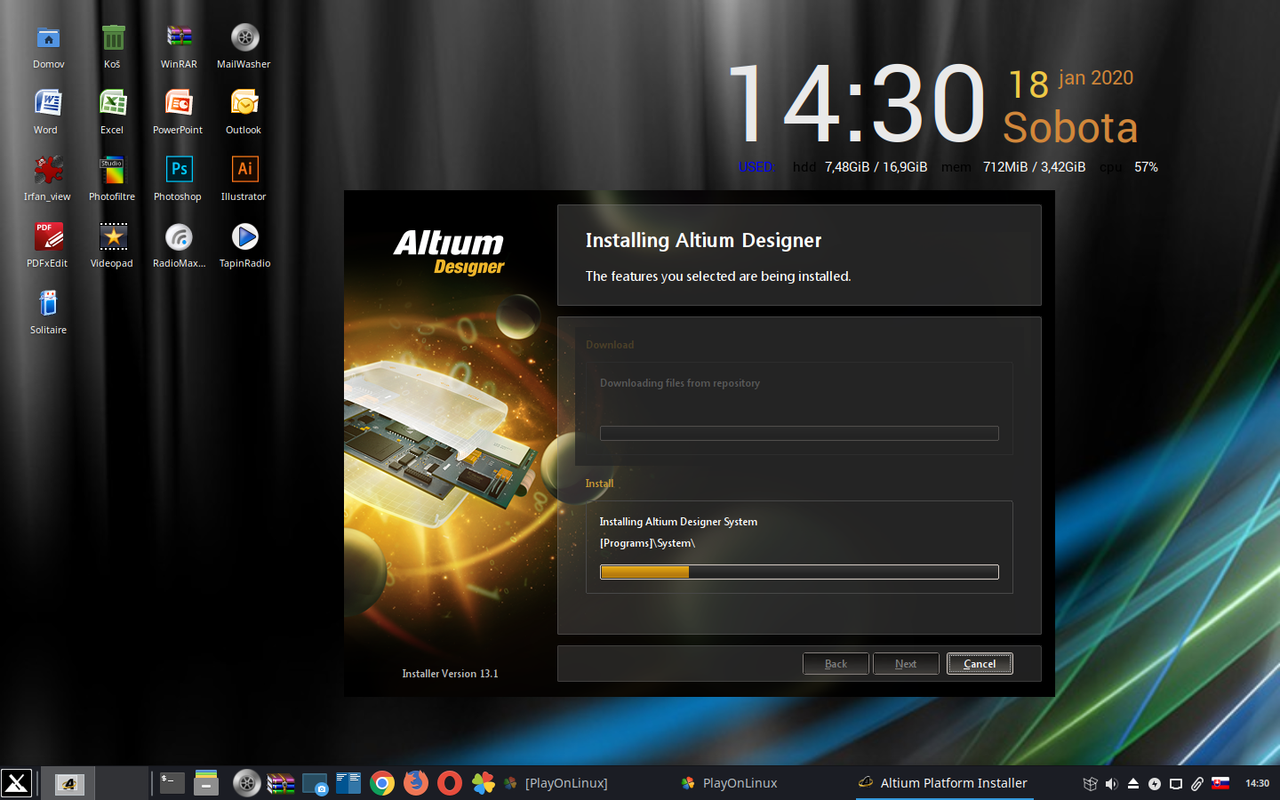This screenshot has width=1280, height=800.
Task: Launch PlayOnLinux clover launcher in taskbar
Action: click(x=483, y=783)
